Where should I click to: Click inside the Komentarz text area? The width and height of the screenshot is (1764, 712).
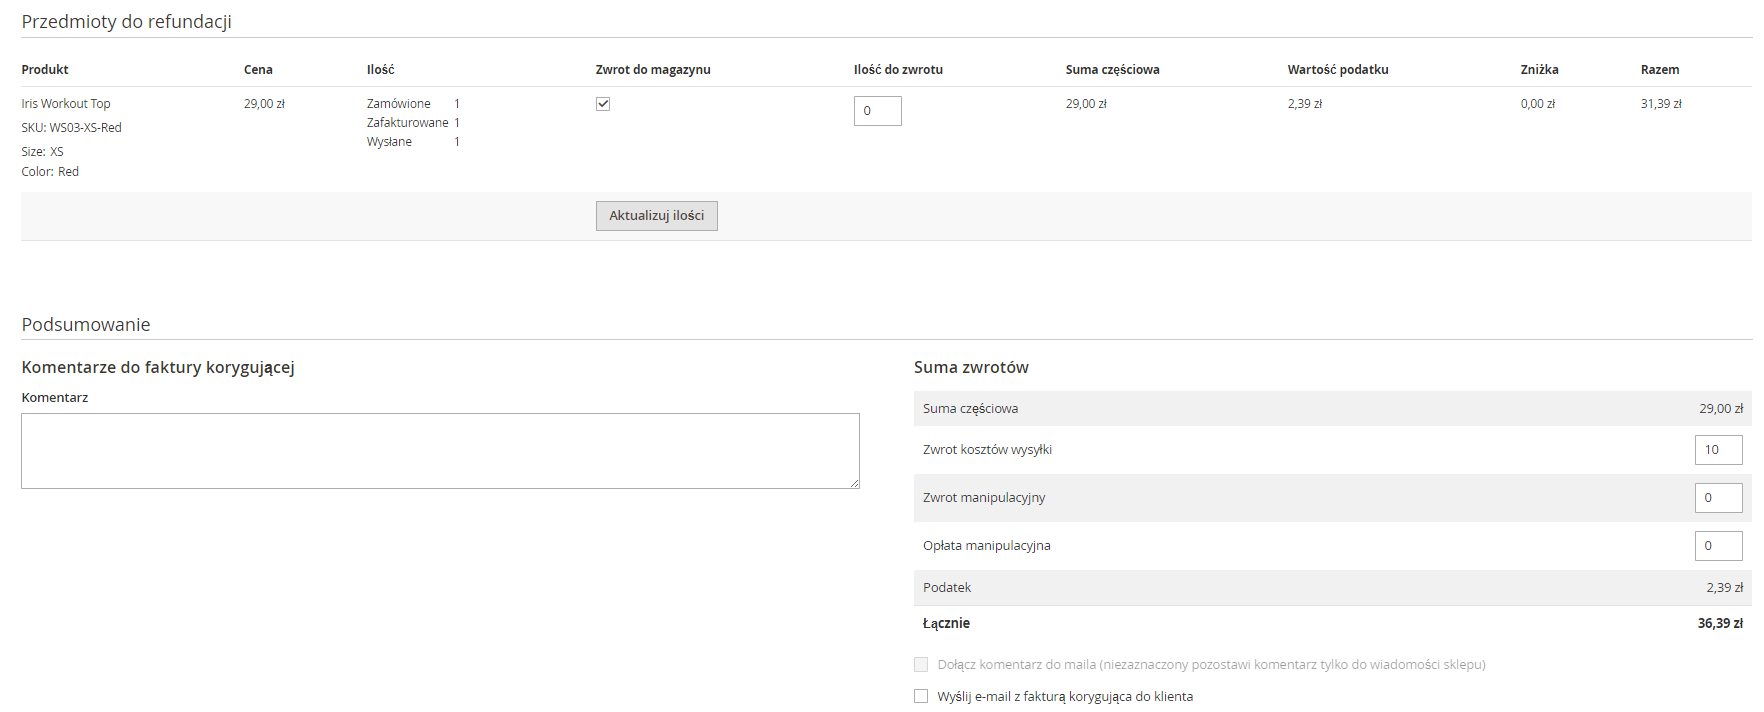coord(440,451)
